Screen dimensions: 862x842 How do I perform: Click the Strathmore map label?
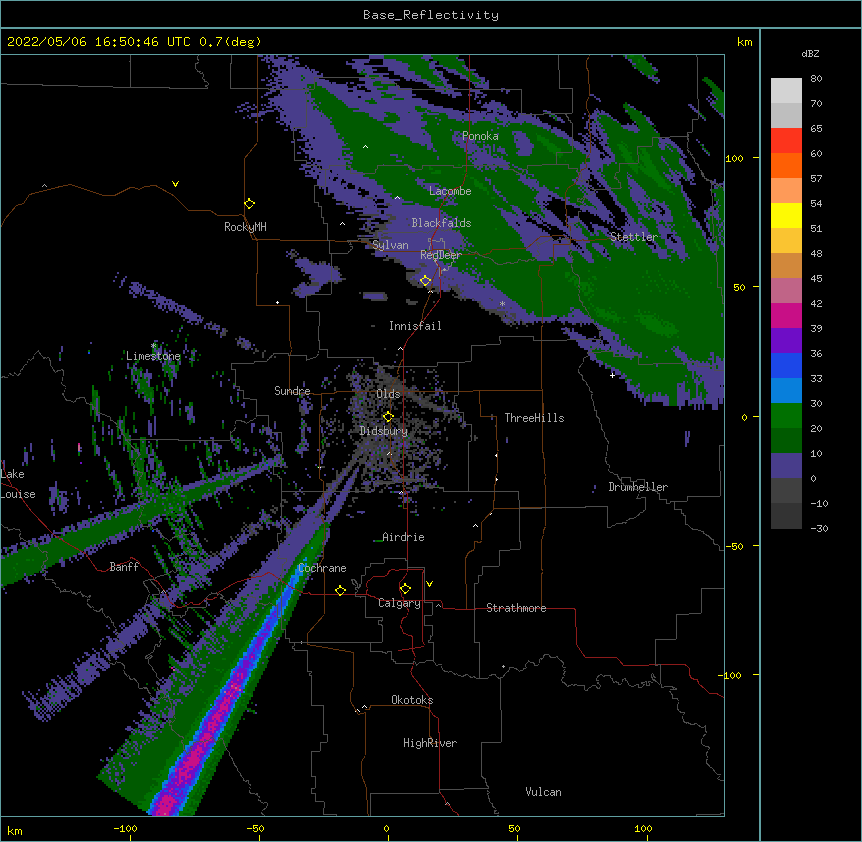516,608
